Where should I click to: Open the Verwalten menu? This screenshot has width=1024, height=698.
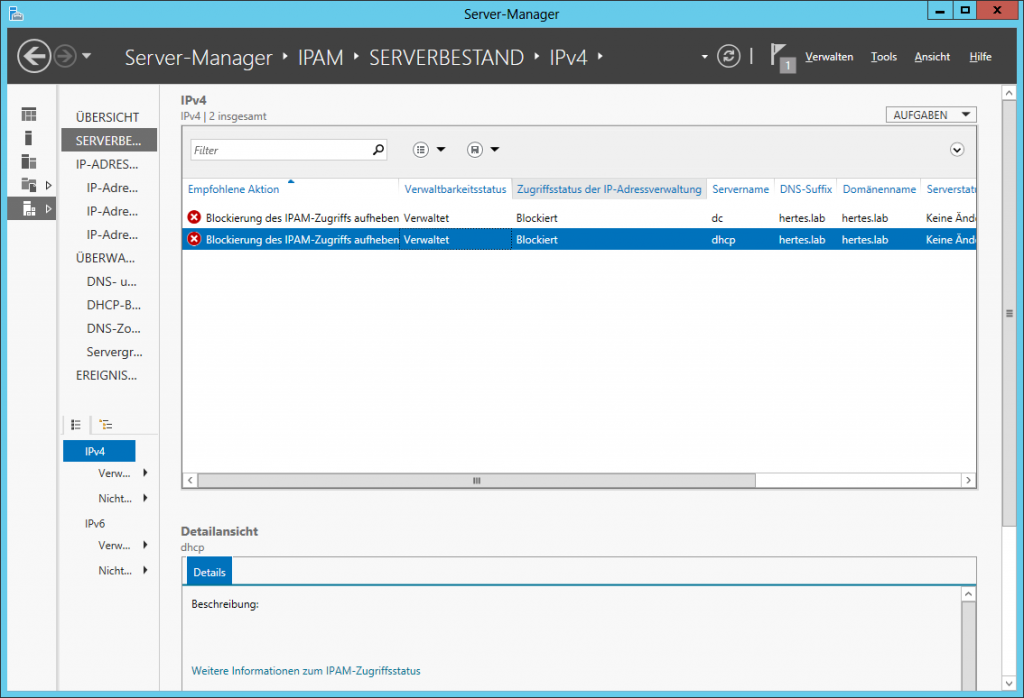point(829,57)
